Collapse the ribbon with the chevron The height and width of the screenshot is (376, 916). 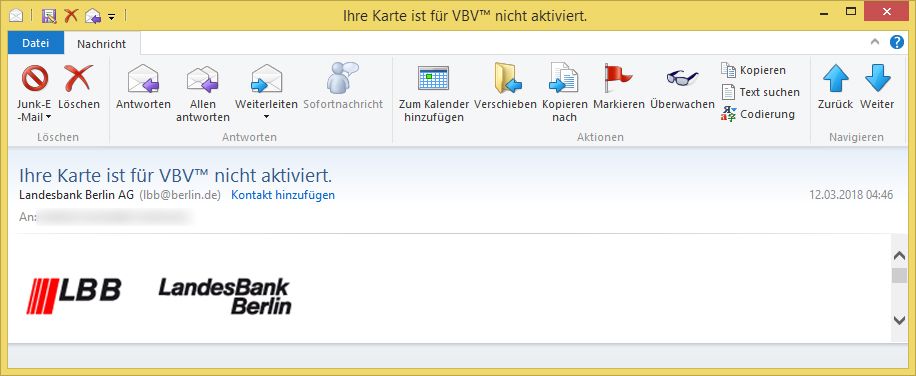[x=875, y=42]
